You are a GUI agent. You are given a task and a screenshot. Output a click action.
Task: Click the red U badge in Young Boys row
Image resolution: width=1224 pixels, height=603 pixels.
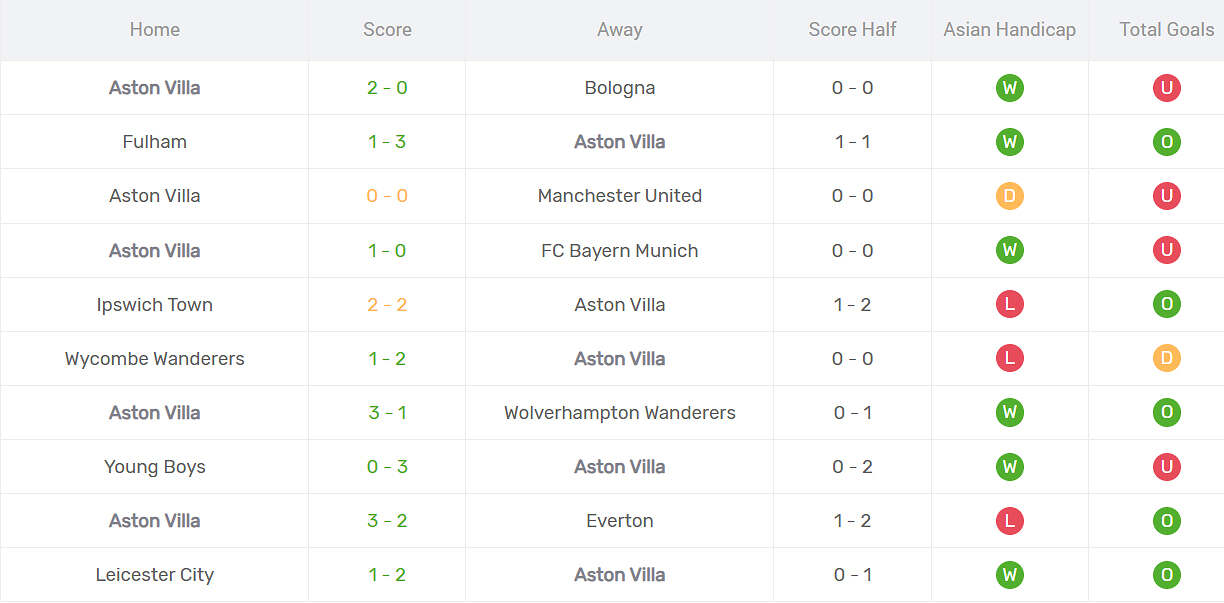[1166, 467]
